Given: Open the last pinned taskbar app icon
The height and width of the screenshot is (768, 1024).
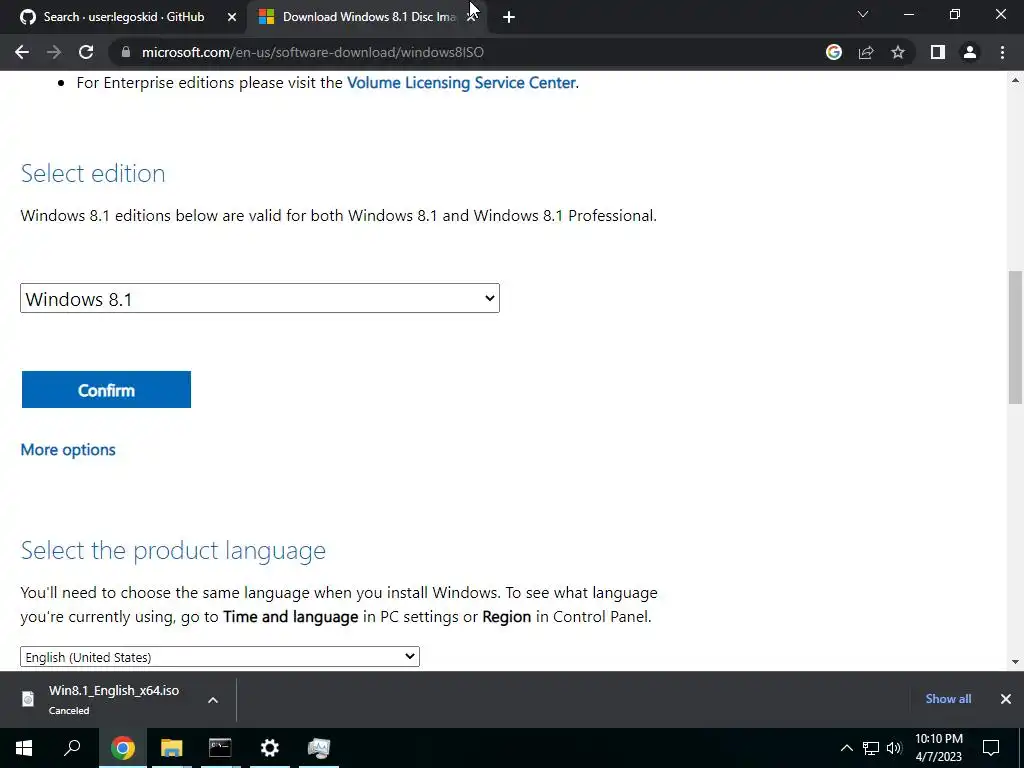Looking at the screenshot, I should 319,748.
